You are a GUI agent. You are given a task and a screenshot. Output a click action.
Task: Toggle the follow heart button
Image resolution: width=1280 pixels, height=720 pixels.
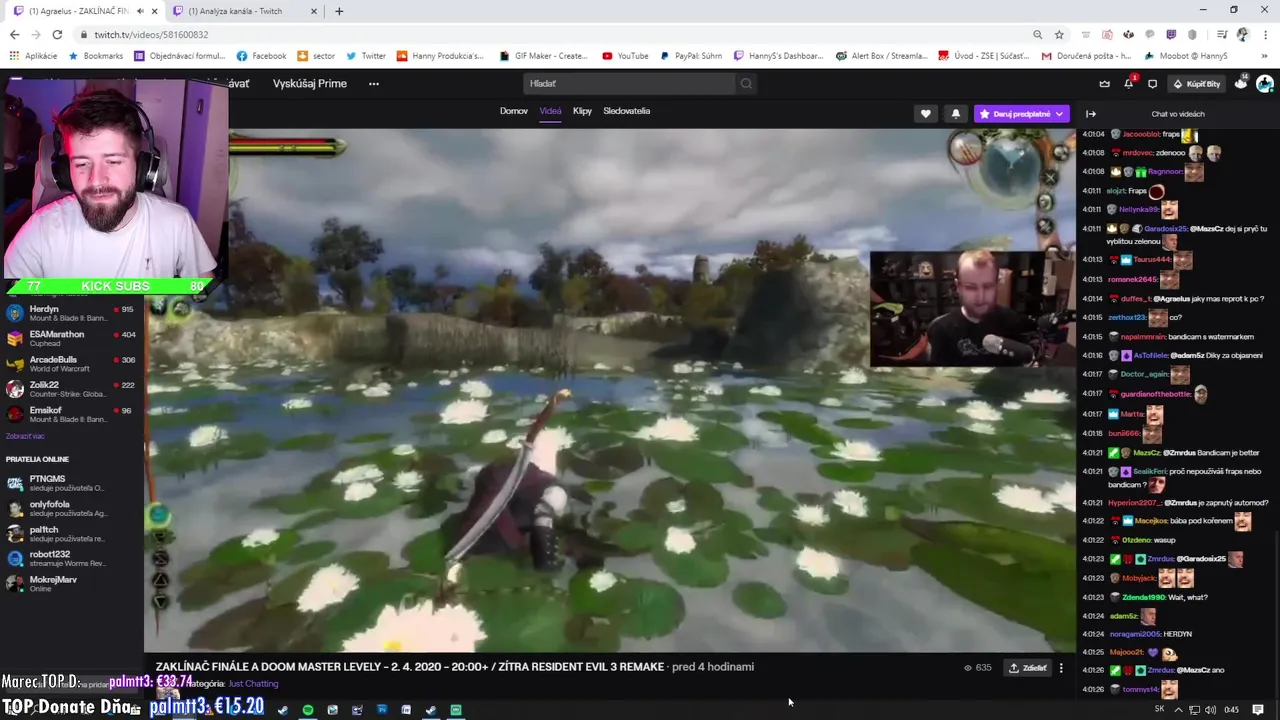(x=925, y=114)
